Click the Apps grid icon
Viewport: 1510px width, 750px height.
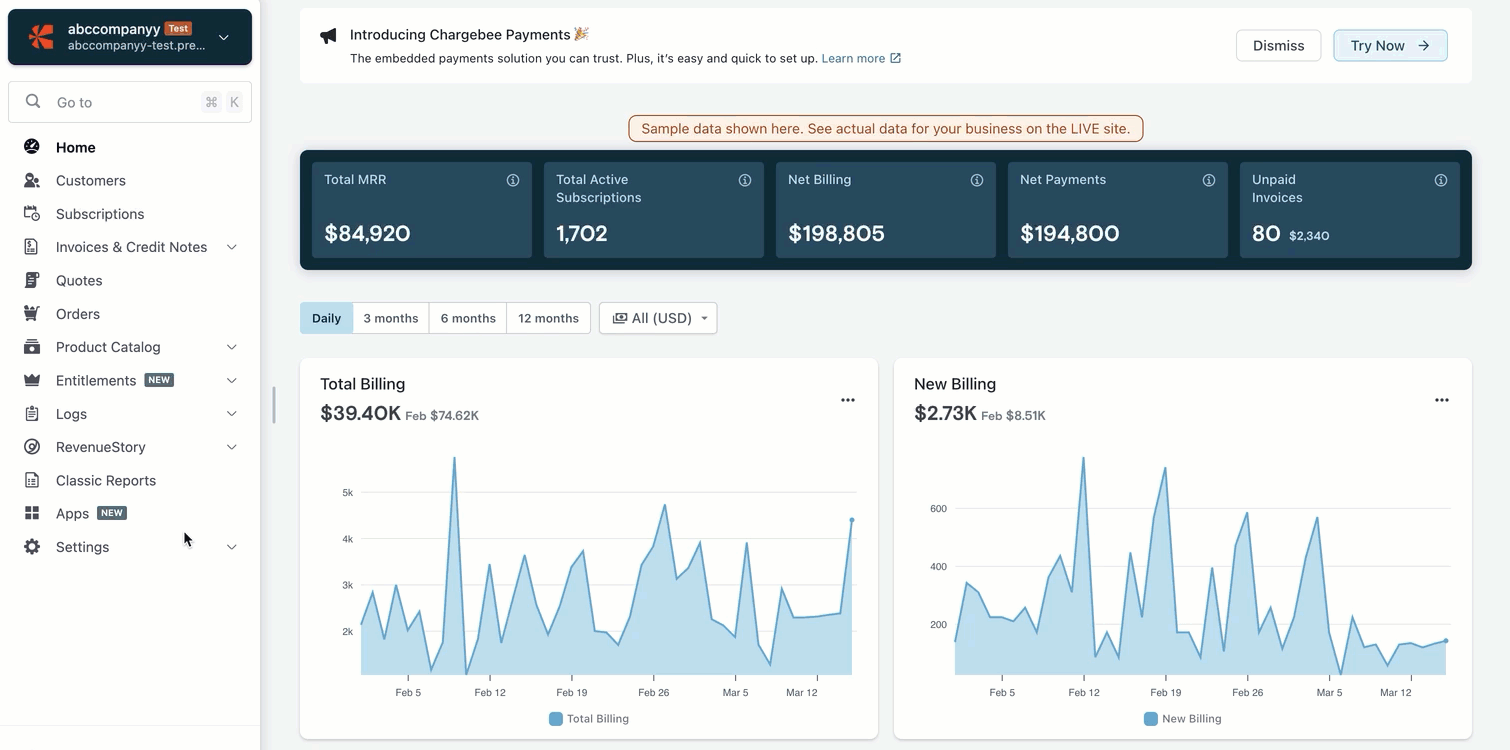[32, 514]
